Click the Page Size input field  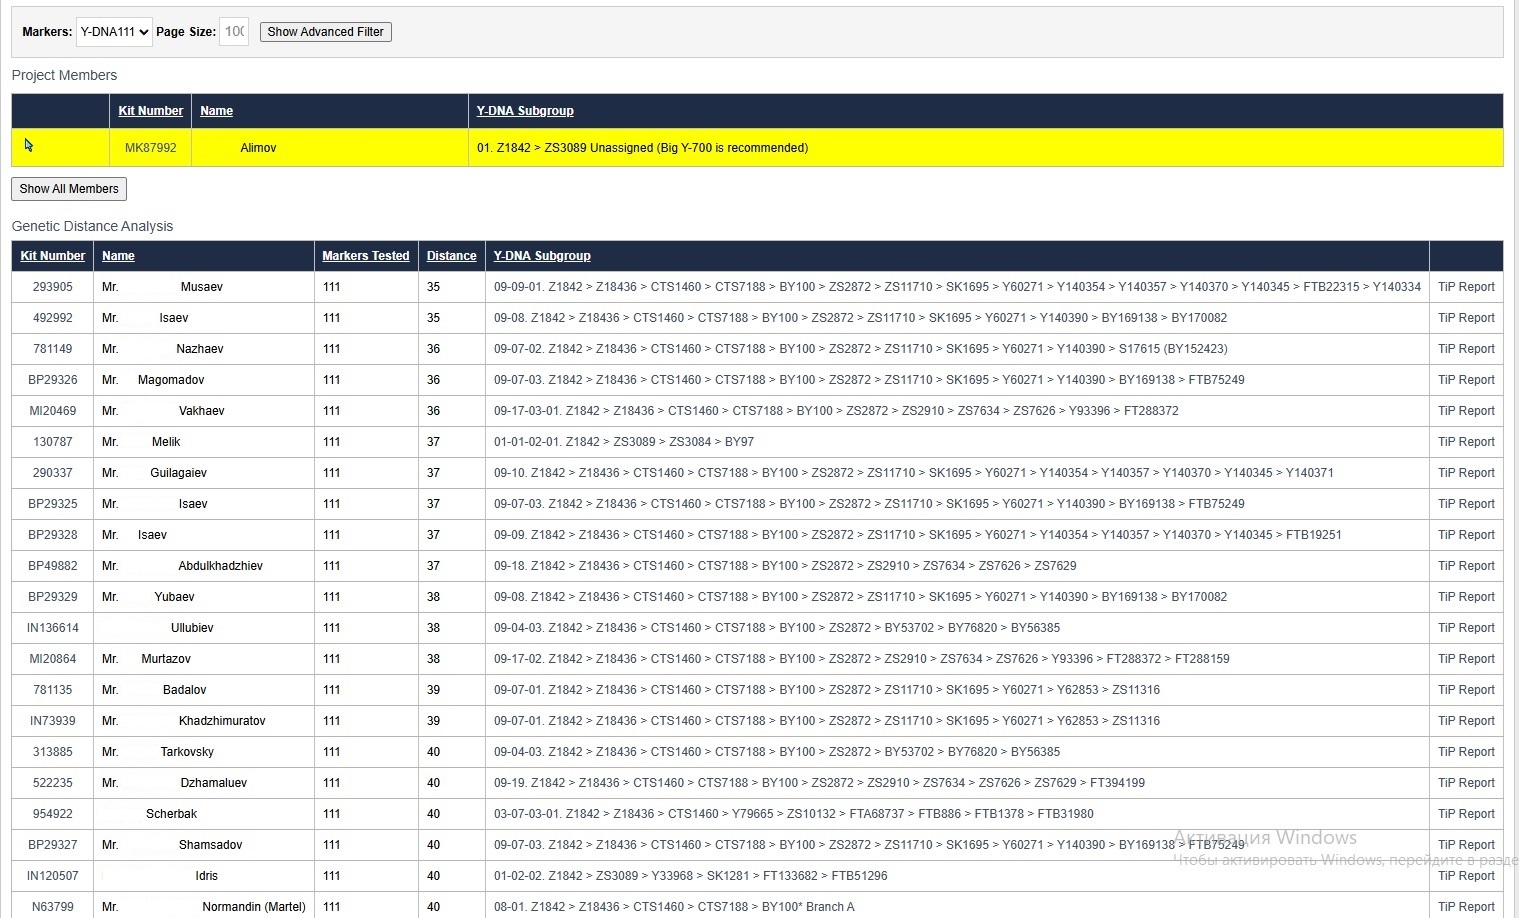tap(234, 32)
